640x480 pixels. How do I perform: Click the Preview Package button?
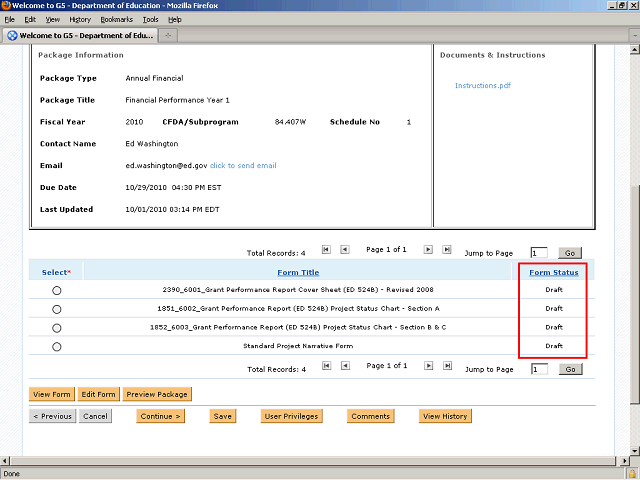tap(157, 394)
